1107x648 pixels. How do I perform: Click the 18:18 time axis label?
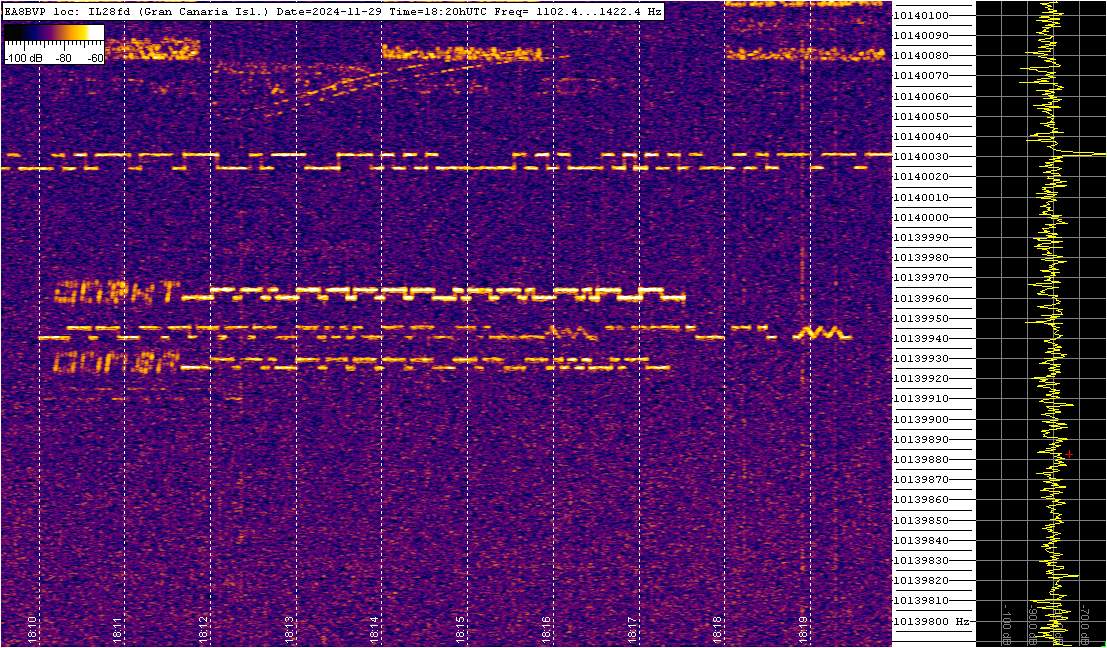[x=719, y=629]
